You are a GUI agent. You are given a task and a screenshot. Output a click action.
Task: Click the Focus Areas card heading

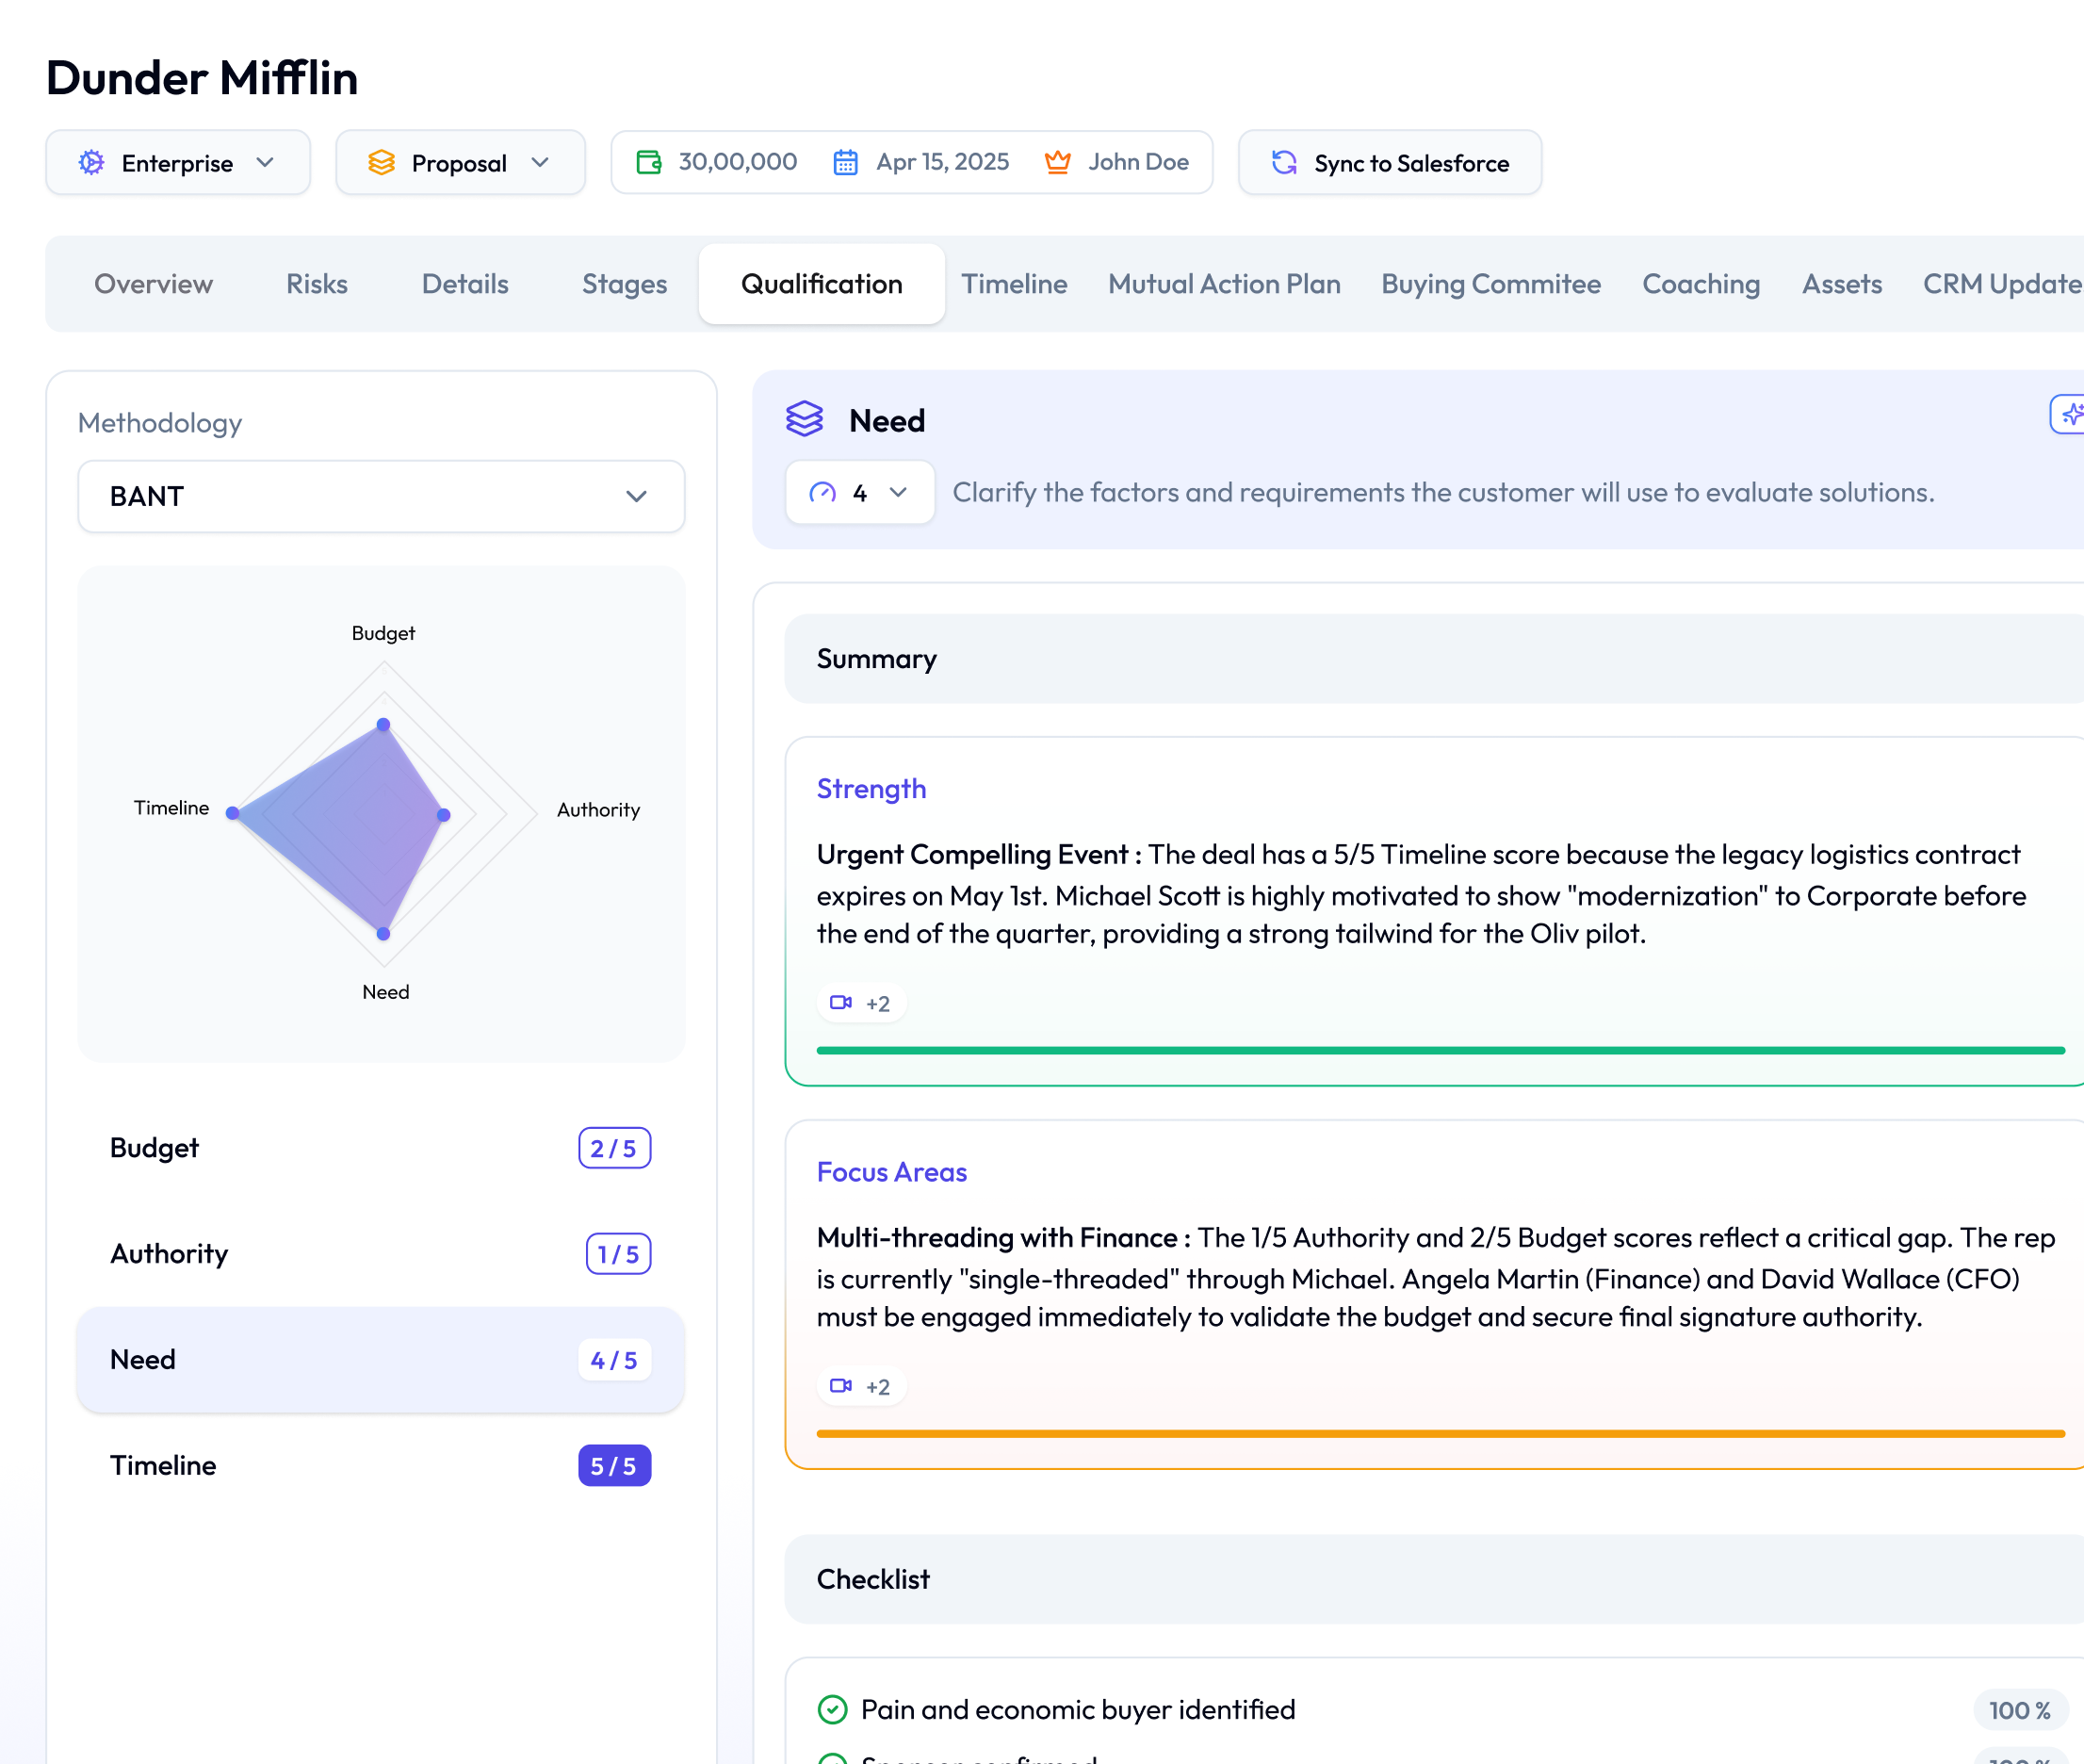(x=891, y=1172)
